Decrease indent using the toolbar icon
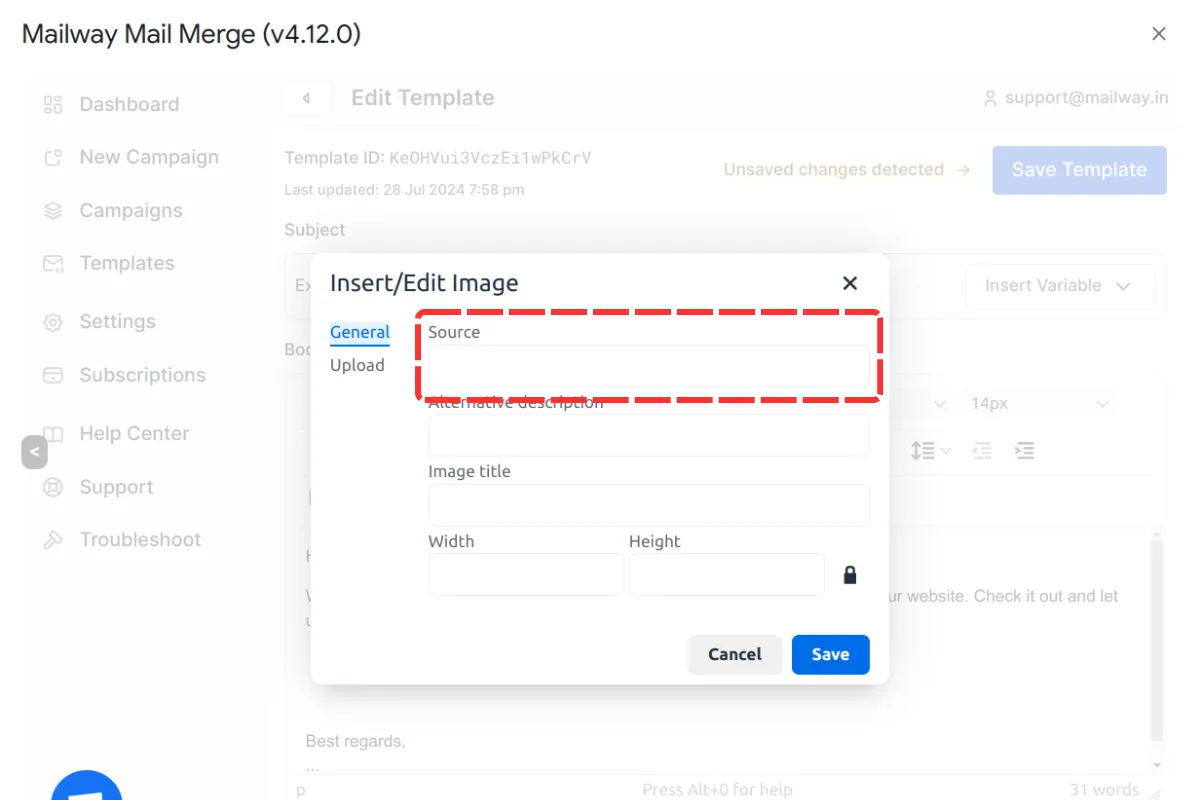Viewport: 1200px width, 800px height. coord(982,451)
